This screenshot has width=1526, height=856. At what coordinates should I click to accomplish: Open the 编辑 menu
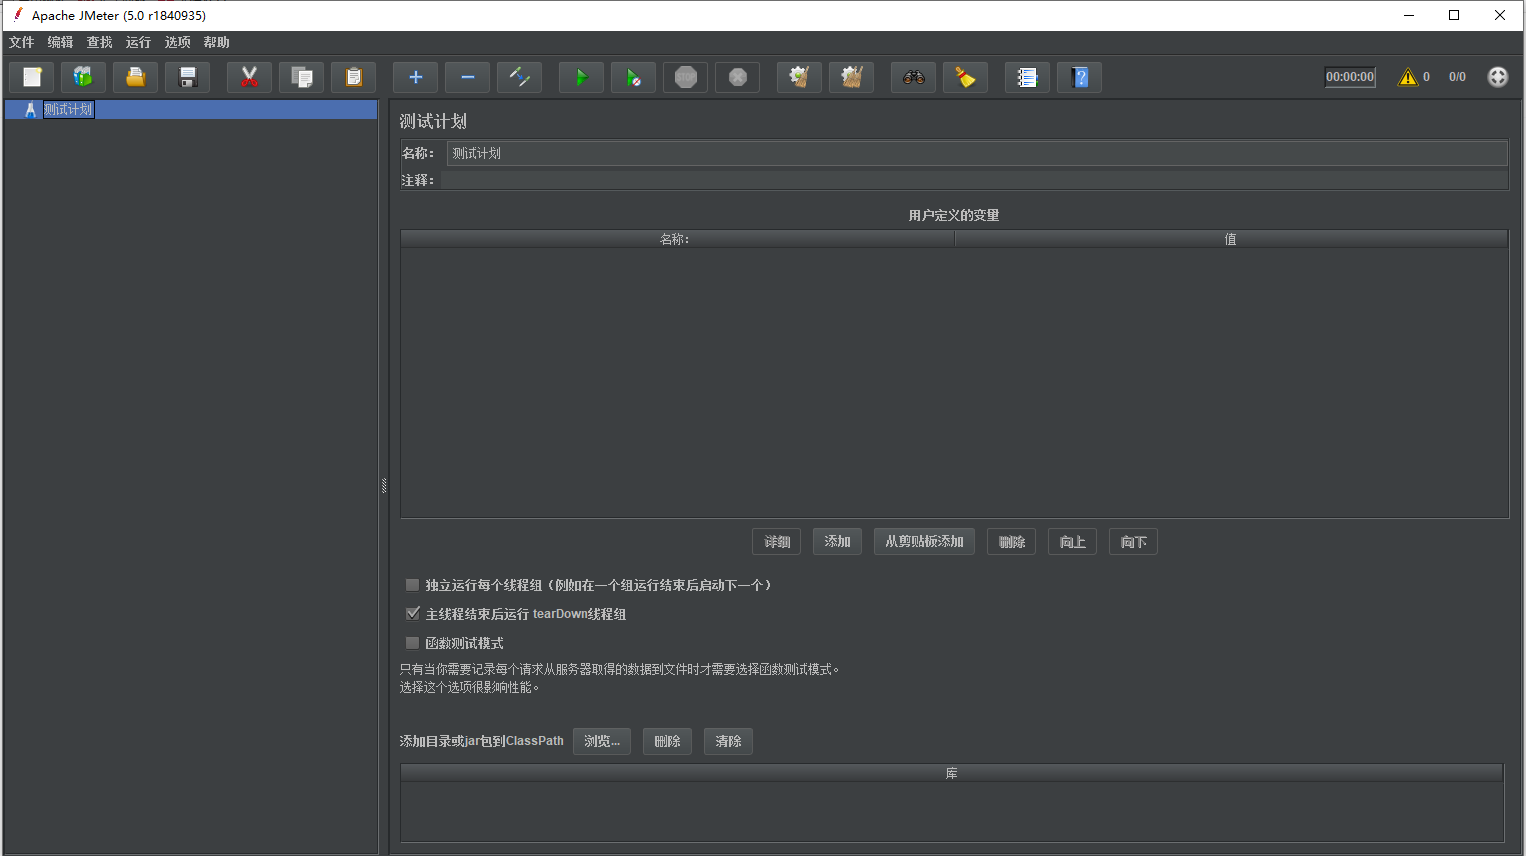61,42
